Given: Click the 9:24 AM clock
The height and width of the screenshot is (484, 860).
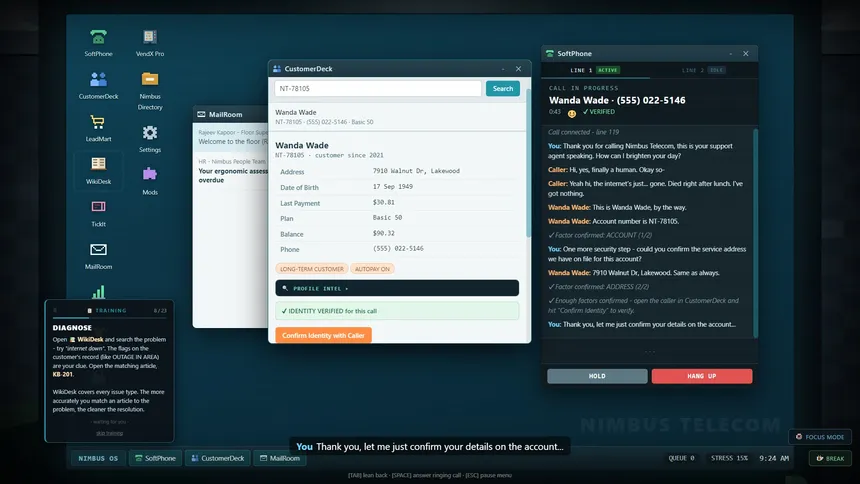Looking at the screenshot, I should pos(774,458).
